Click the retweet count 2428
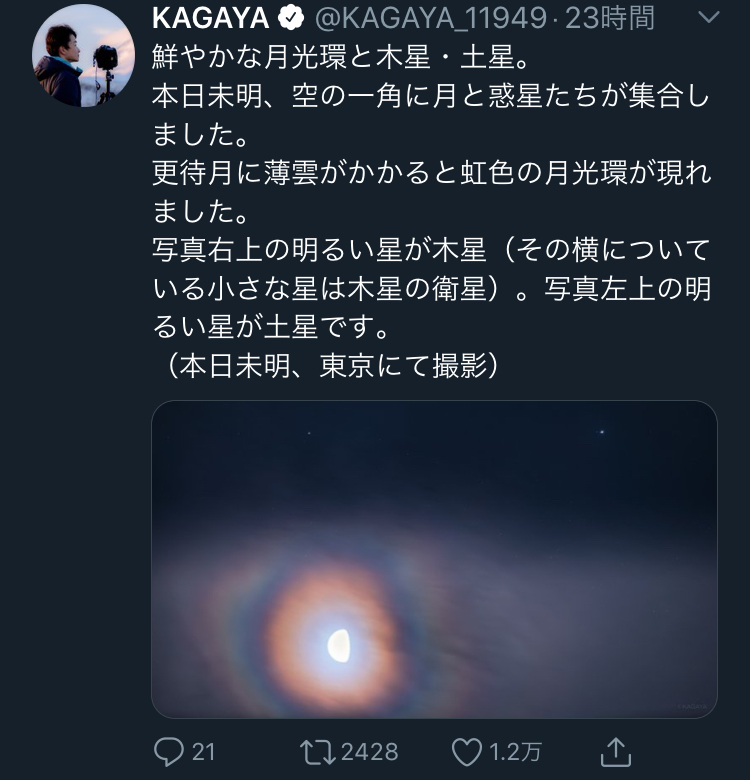 pyautogui.click(x=369, y=751)
